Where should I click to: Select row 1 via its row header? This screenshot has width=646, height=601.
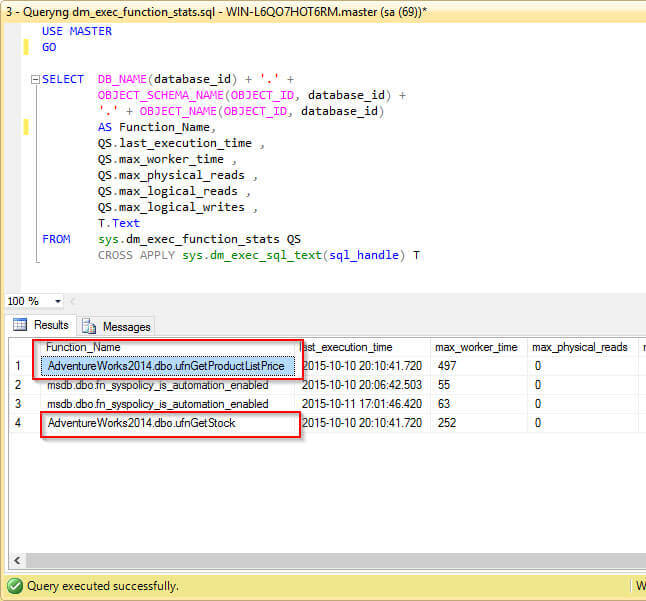(18, 366)
